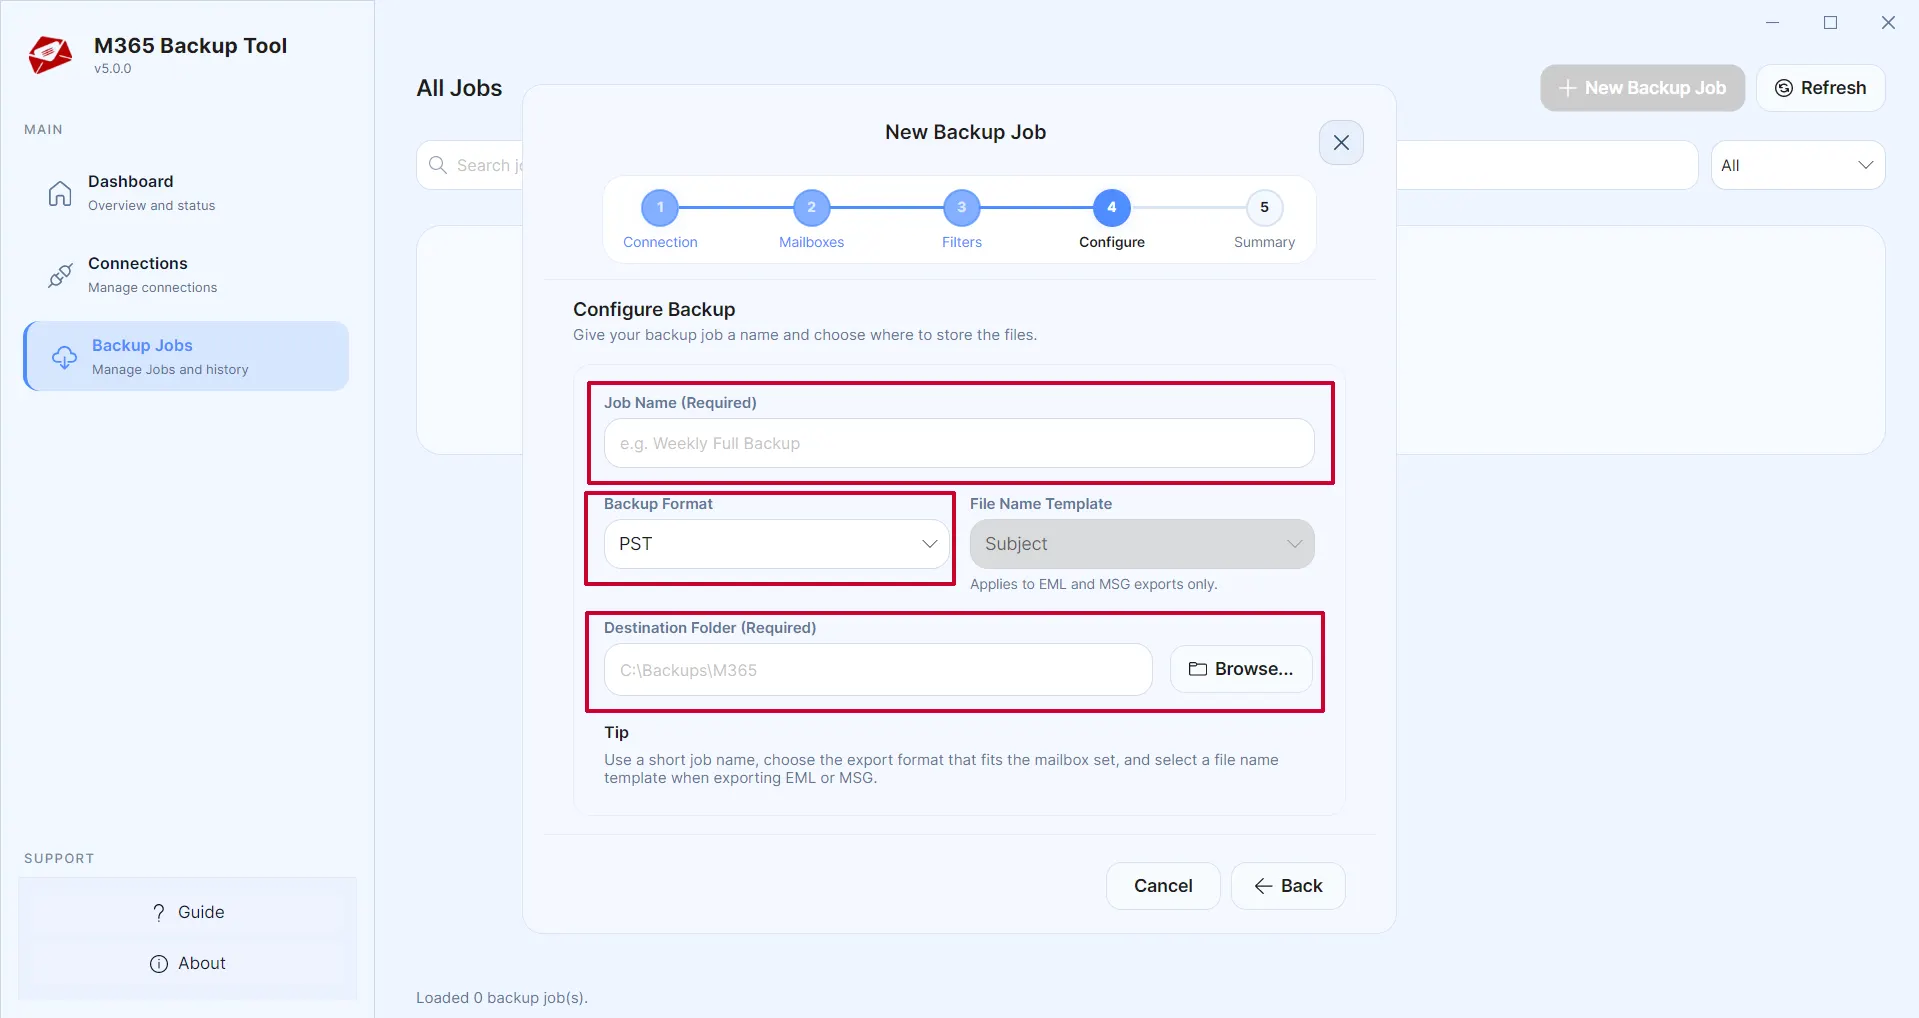Screen dimensions: 1919x1018
Task: Click the Guide question mark icon
Action: point(159,912)
